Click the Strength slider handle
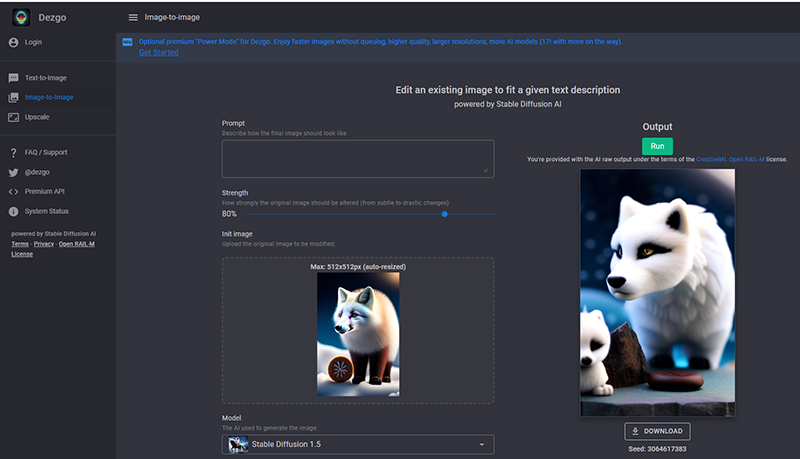This screenshot has height=459, width=800. coord(444,214)
